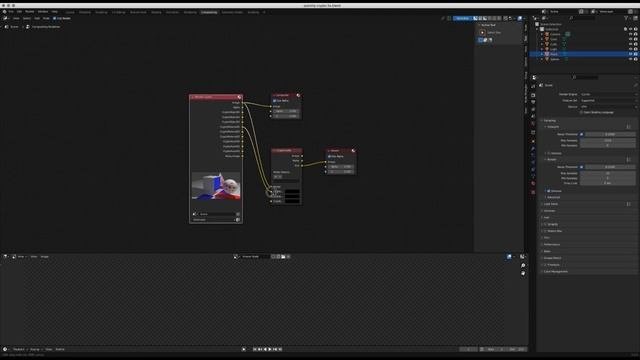Open Viewport sampling presets icon

point(629,127)
